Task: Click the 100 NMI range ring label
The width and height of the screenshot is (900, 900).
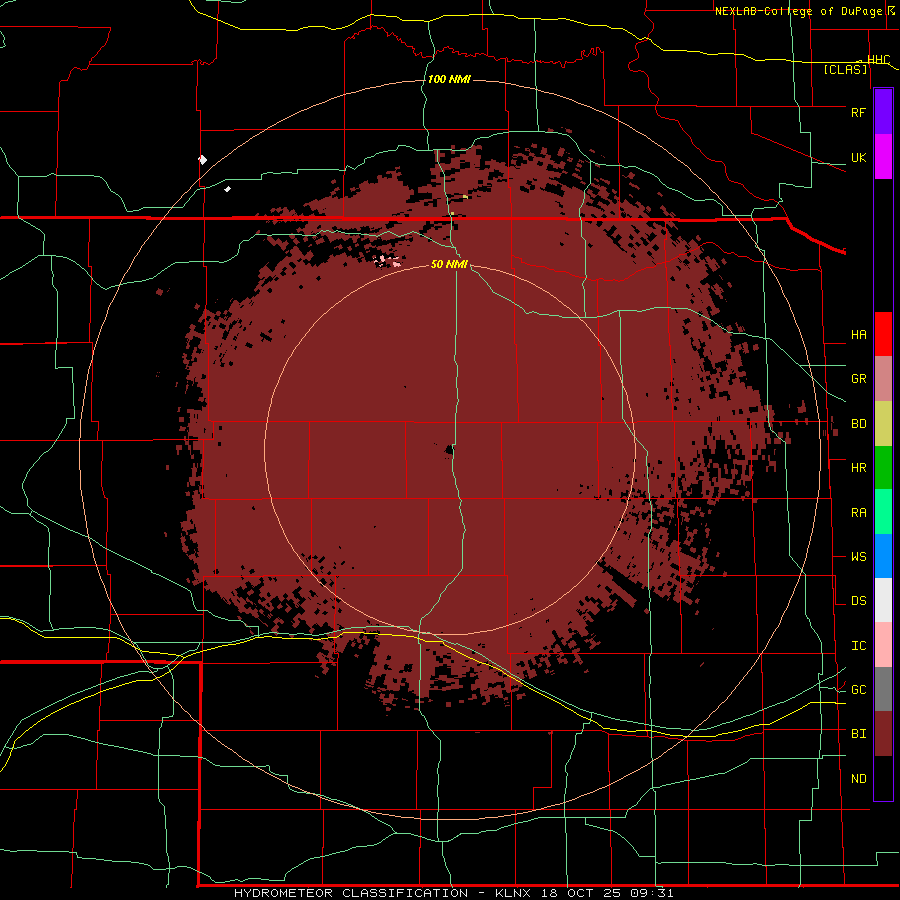Action: [x=449, y=79]
